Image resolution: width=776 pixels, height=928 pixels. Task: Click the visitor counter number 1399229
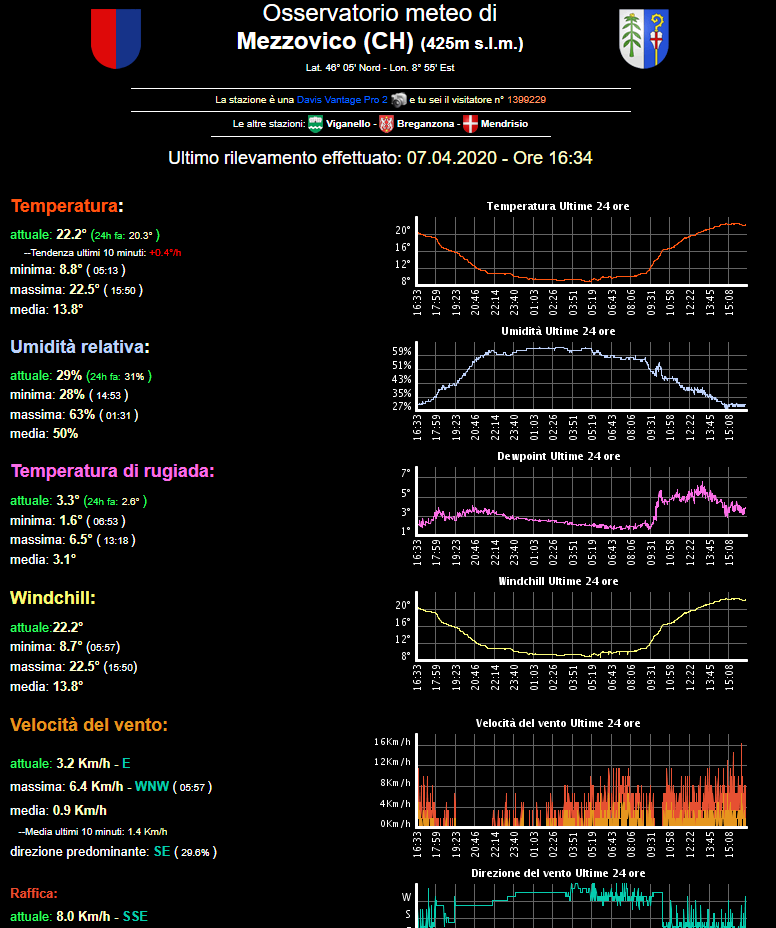coord(526,100)
